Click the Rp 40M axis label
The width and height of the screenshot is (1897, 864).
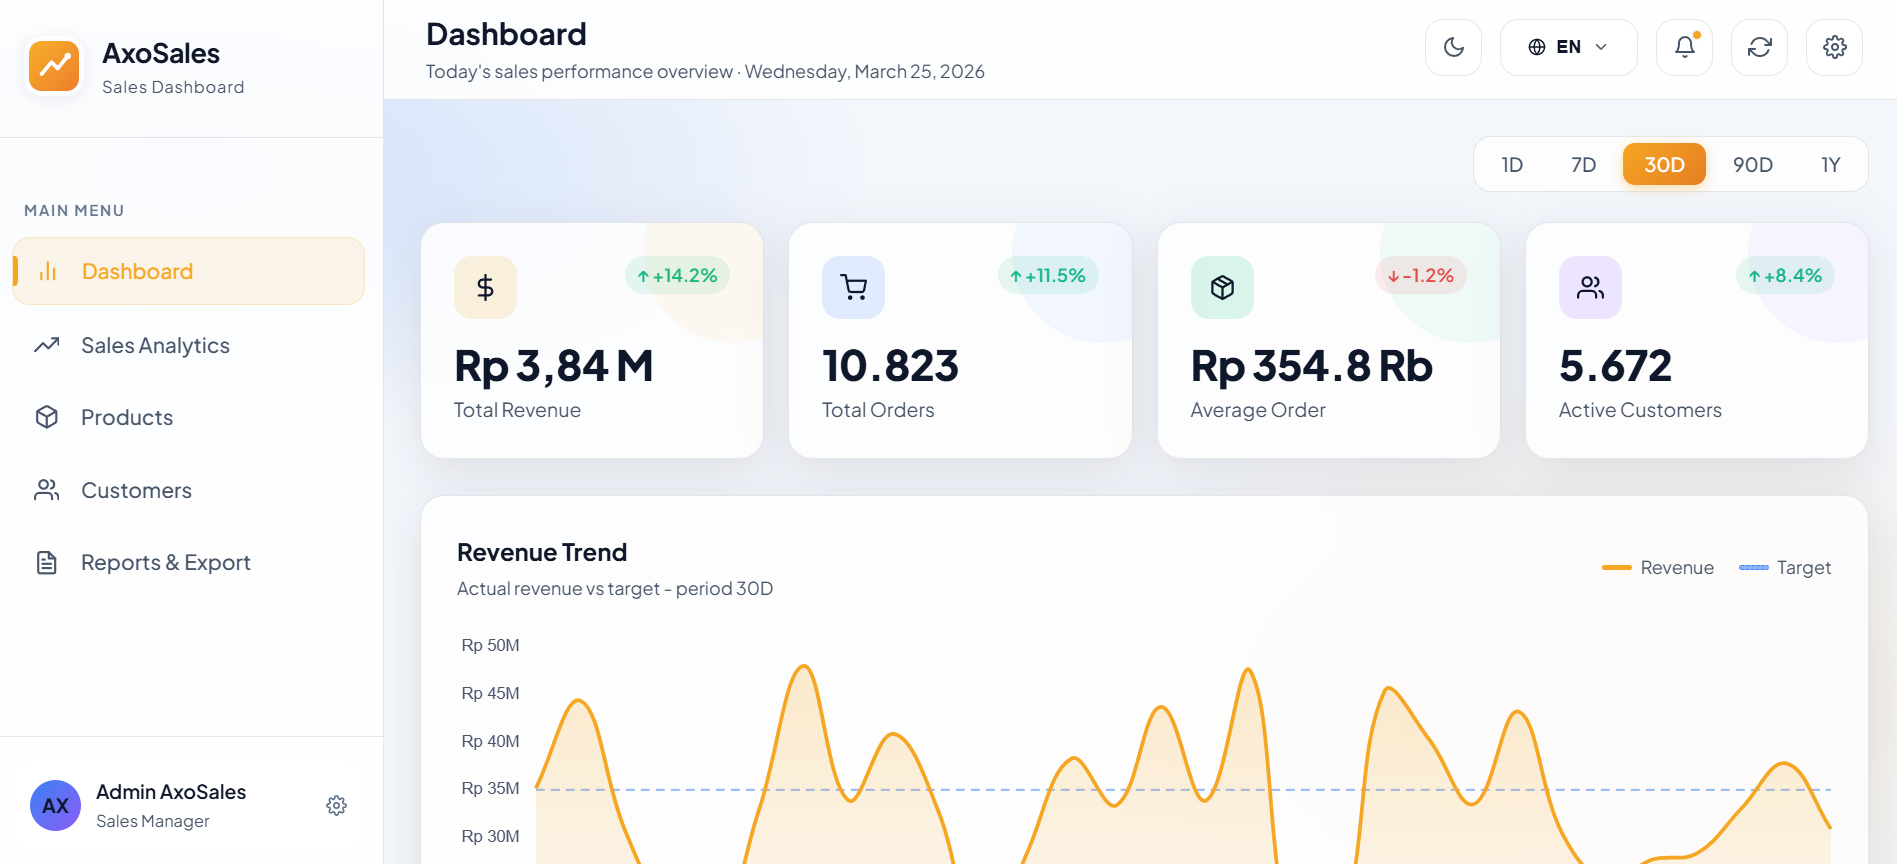coord(490,741)
